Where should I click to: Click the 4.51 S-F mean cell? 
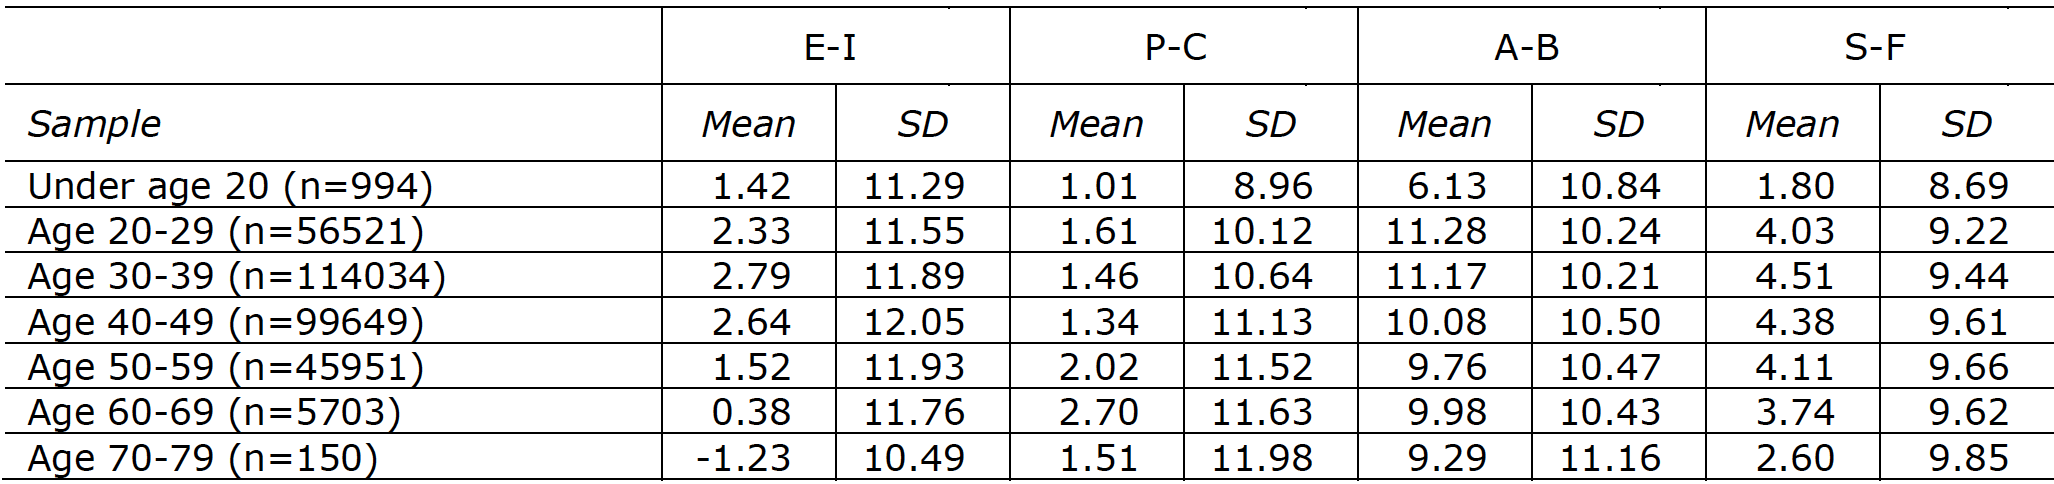(x=1794, y=276)
